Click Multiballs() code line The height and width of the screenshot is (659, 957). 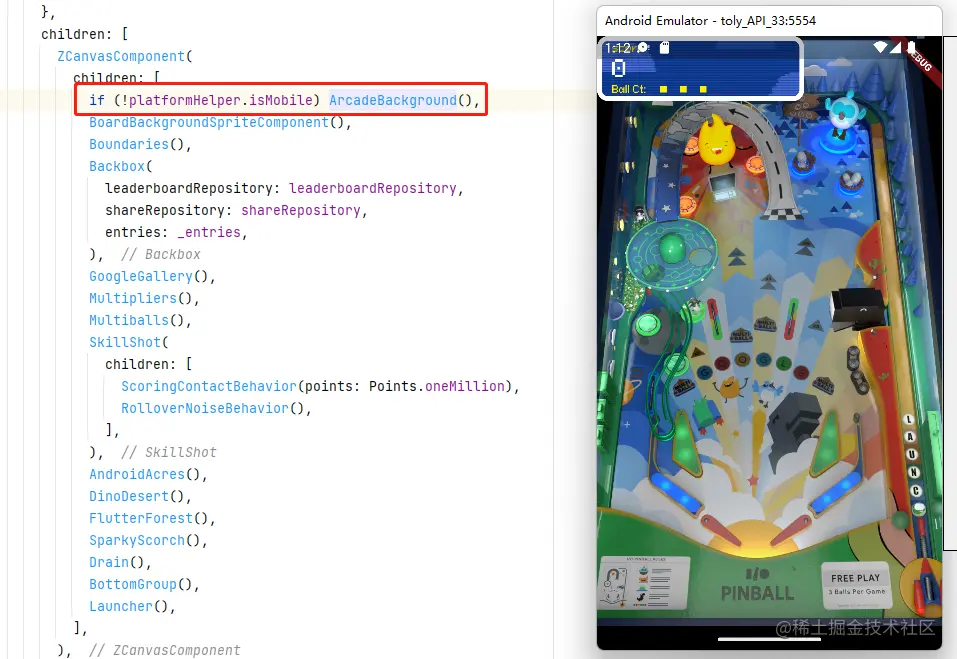click(140, 320)
